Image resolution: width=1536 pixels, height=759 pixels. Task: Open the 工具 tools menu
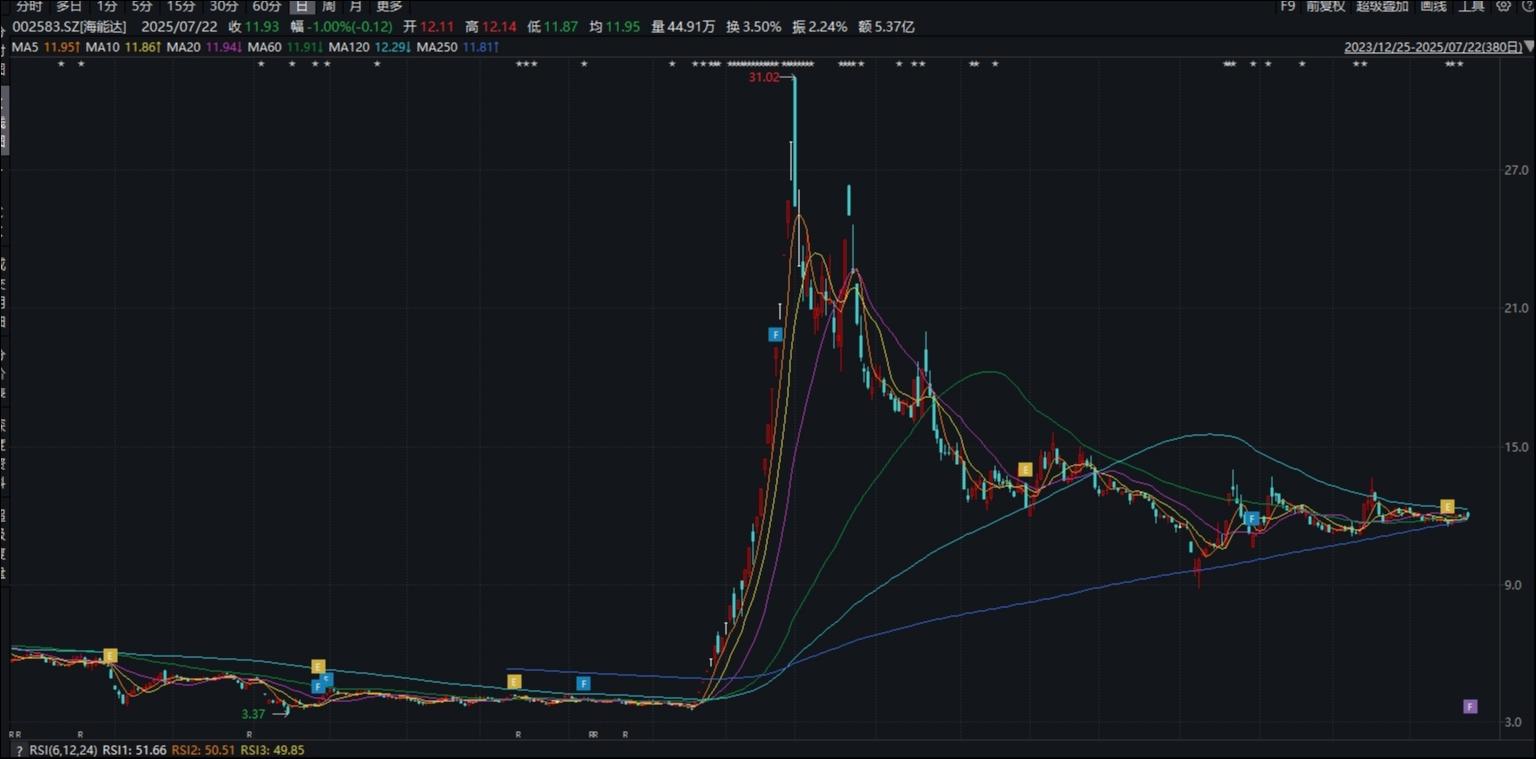(1471, 6)
